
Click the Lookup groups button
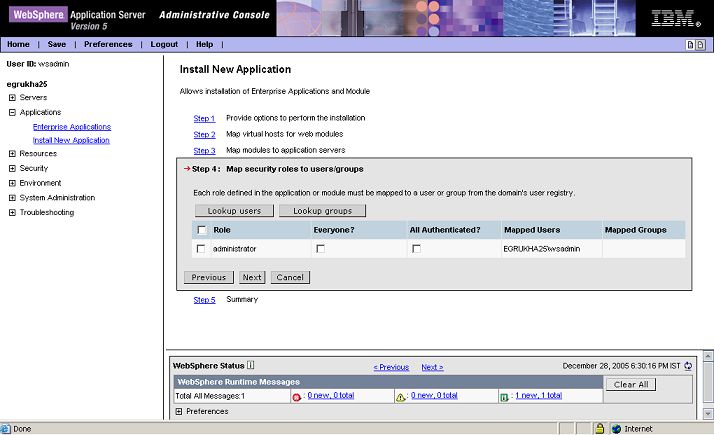tap(322, 211)
